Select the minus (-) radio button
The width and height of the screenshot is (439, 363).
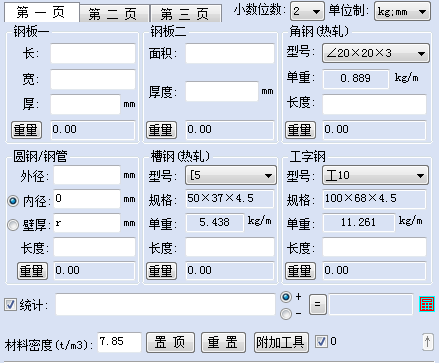(x=286, y=314)
